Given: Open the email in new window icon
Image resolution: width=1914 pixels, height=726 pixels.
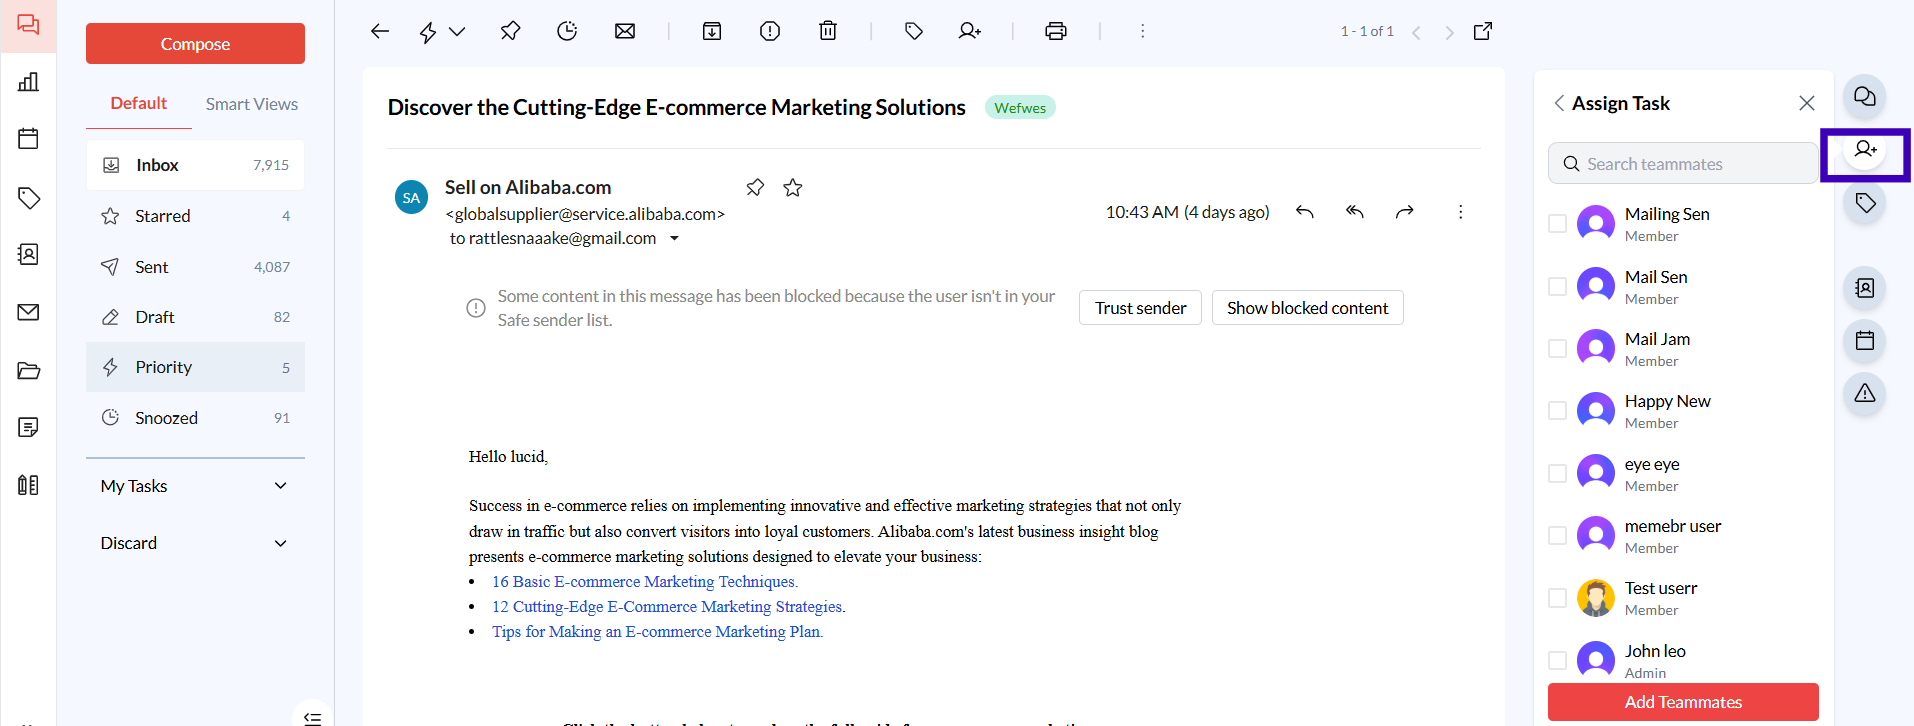Looking at the screenshot, I should click(1483, 31).
